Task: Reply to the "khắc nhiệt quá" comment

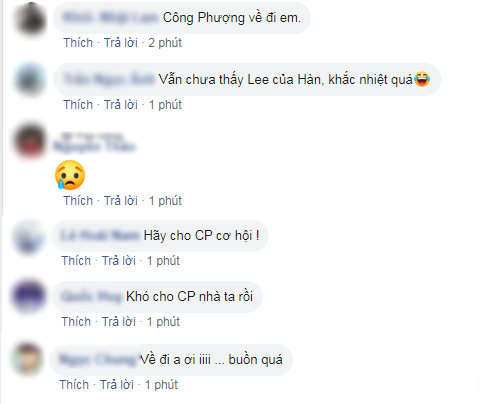Action: (x=121, y=105)
